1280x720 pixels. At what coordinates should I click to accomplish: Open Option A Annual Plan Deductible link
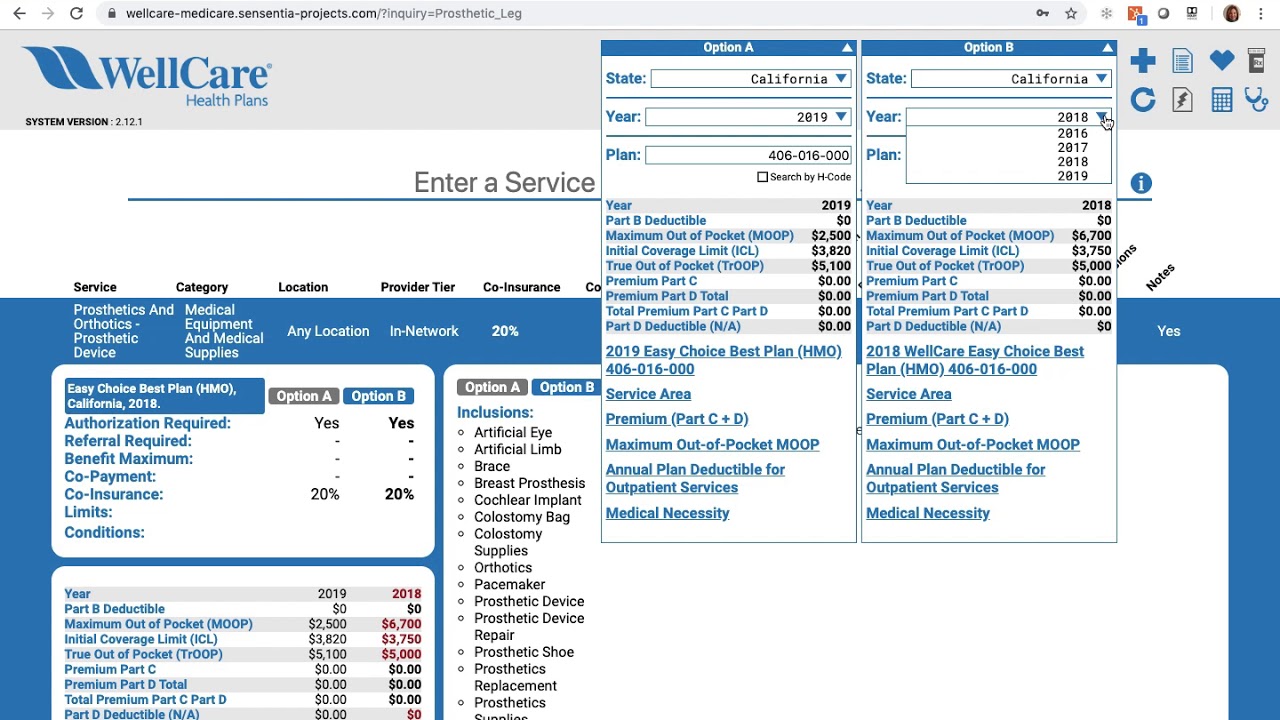(695, 478)
